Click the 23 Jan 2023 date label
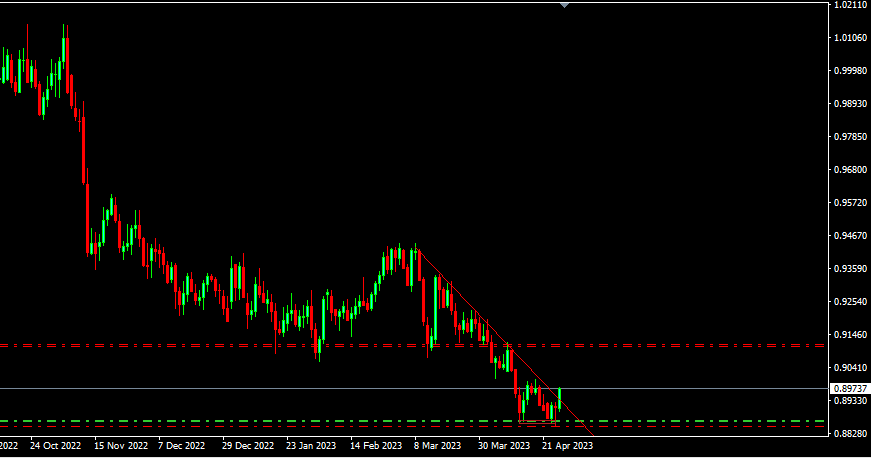 coord(311,446)
